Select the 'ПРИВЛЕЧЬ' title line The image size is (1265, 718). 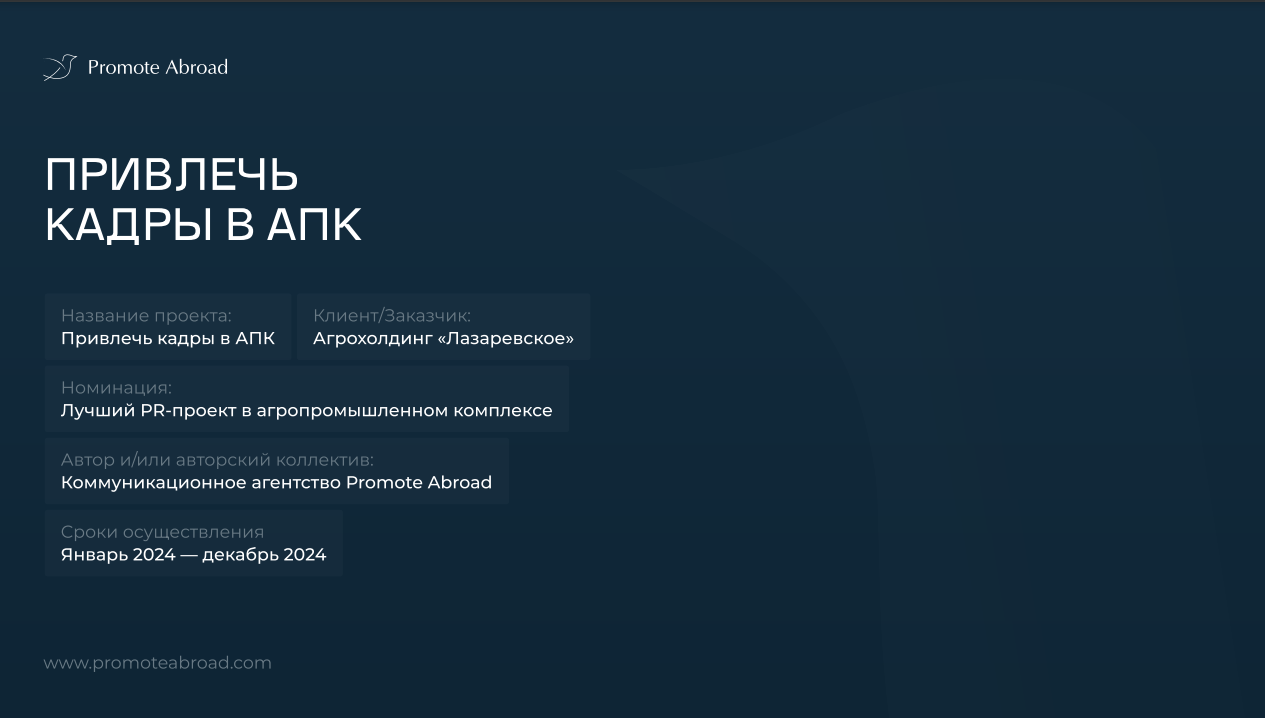172,175
